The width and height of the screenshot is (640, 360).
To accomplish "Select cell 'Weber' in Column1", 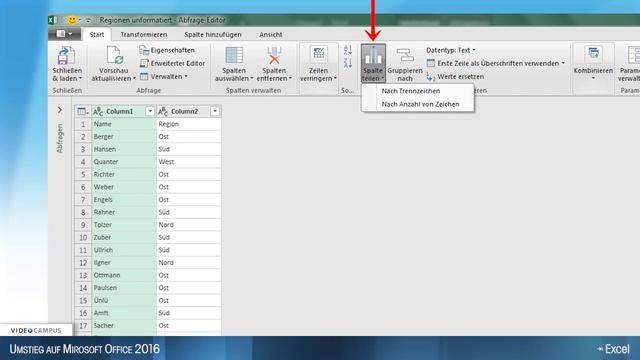I will (x=124, y=187).
